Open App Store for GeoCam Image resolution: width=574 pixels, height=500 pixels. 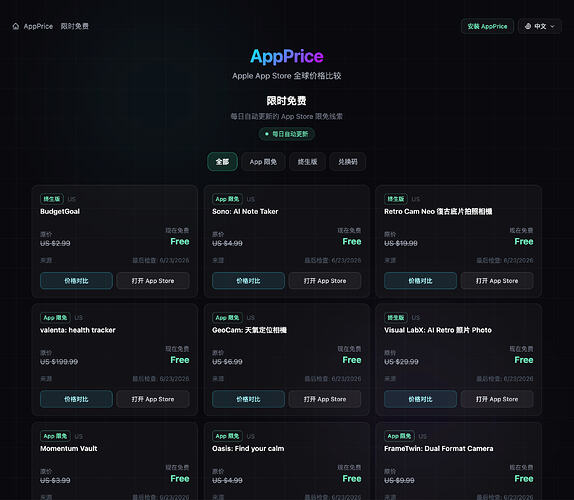(325, 399)
